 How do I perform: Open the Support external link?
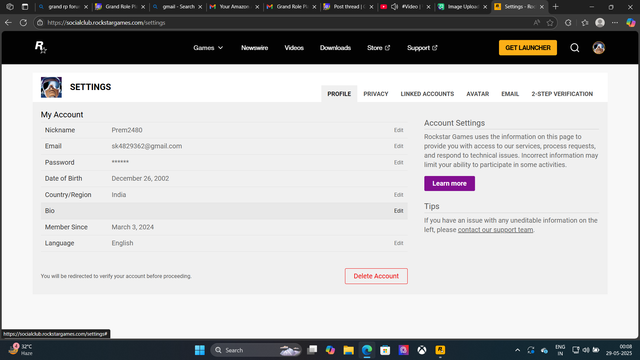pyautogui.click(x=422, y=48)
